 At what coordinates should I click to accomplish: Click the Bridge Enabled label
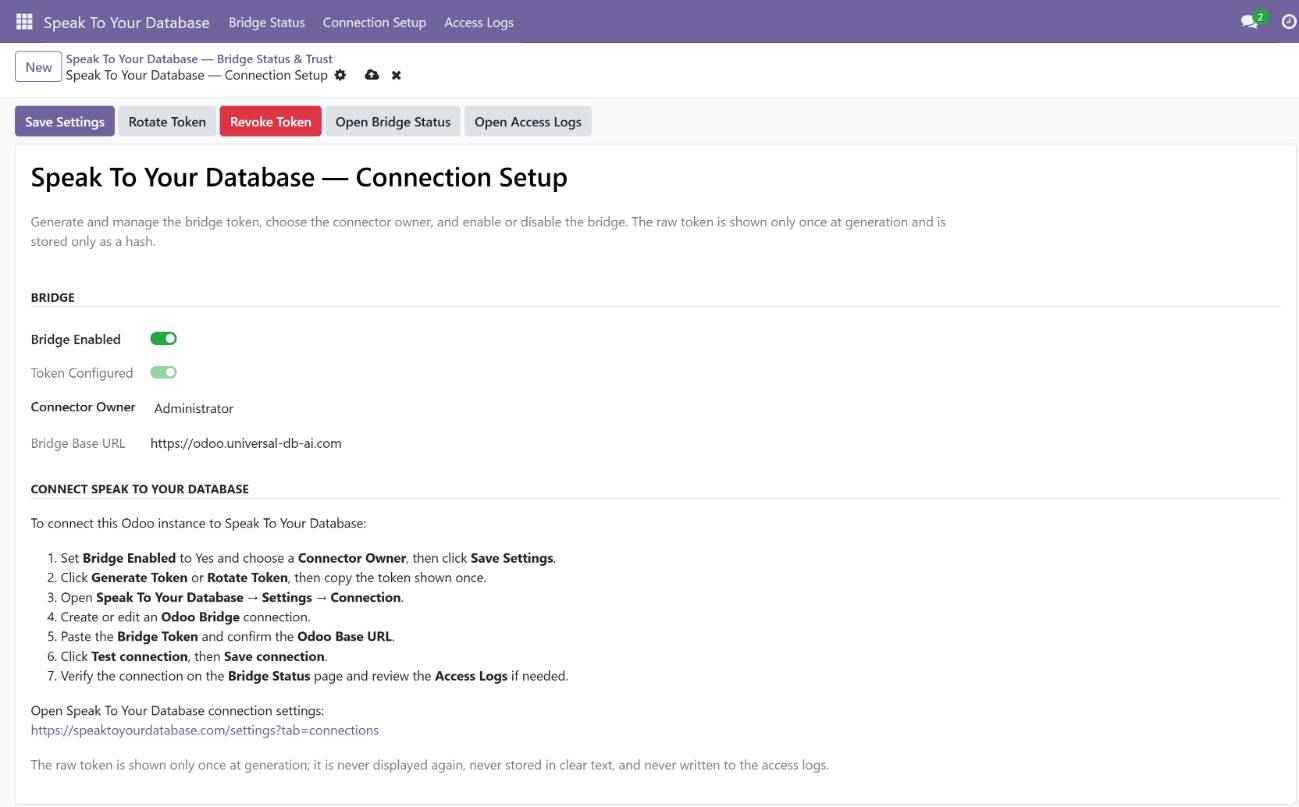coord(76,340)
